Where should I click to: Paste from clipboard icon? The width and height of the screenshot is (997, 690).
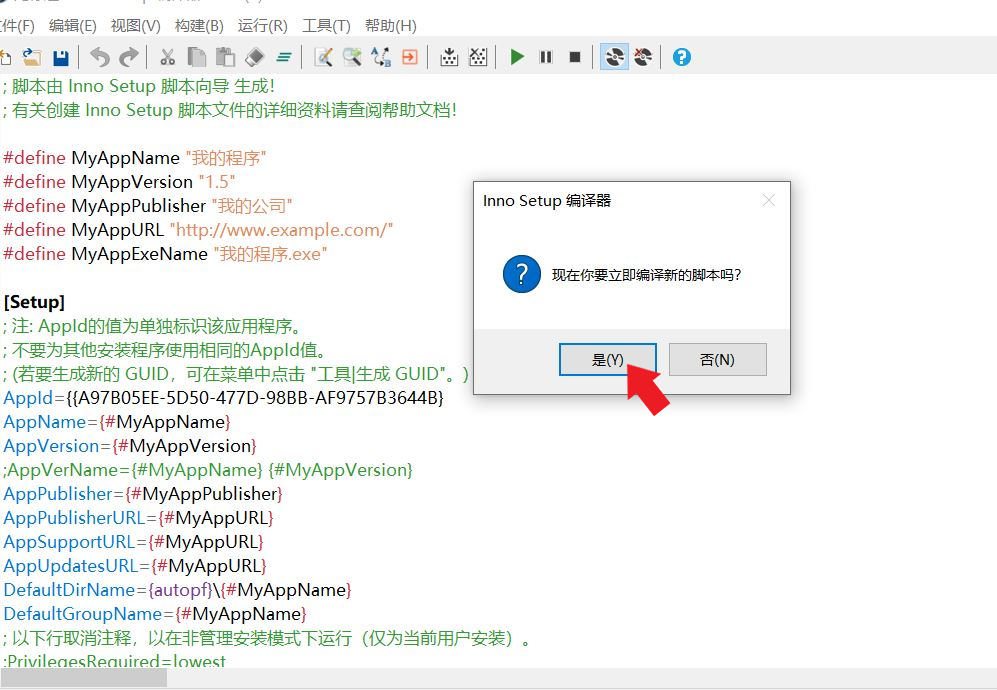coord(225,57)
